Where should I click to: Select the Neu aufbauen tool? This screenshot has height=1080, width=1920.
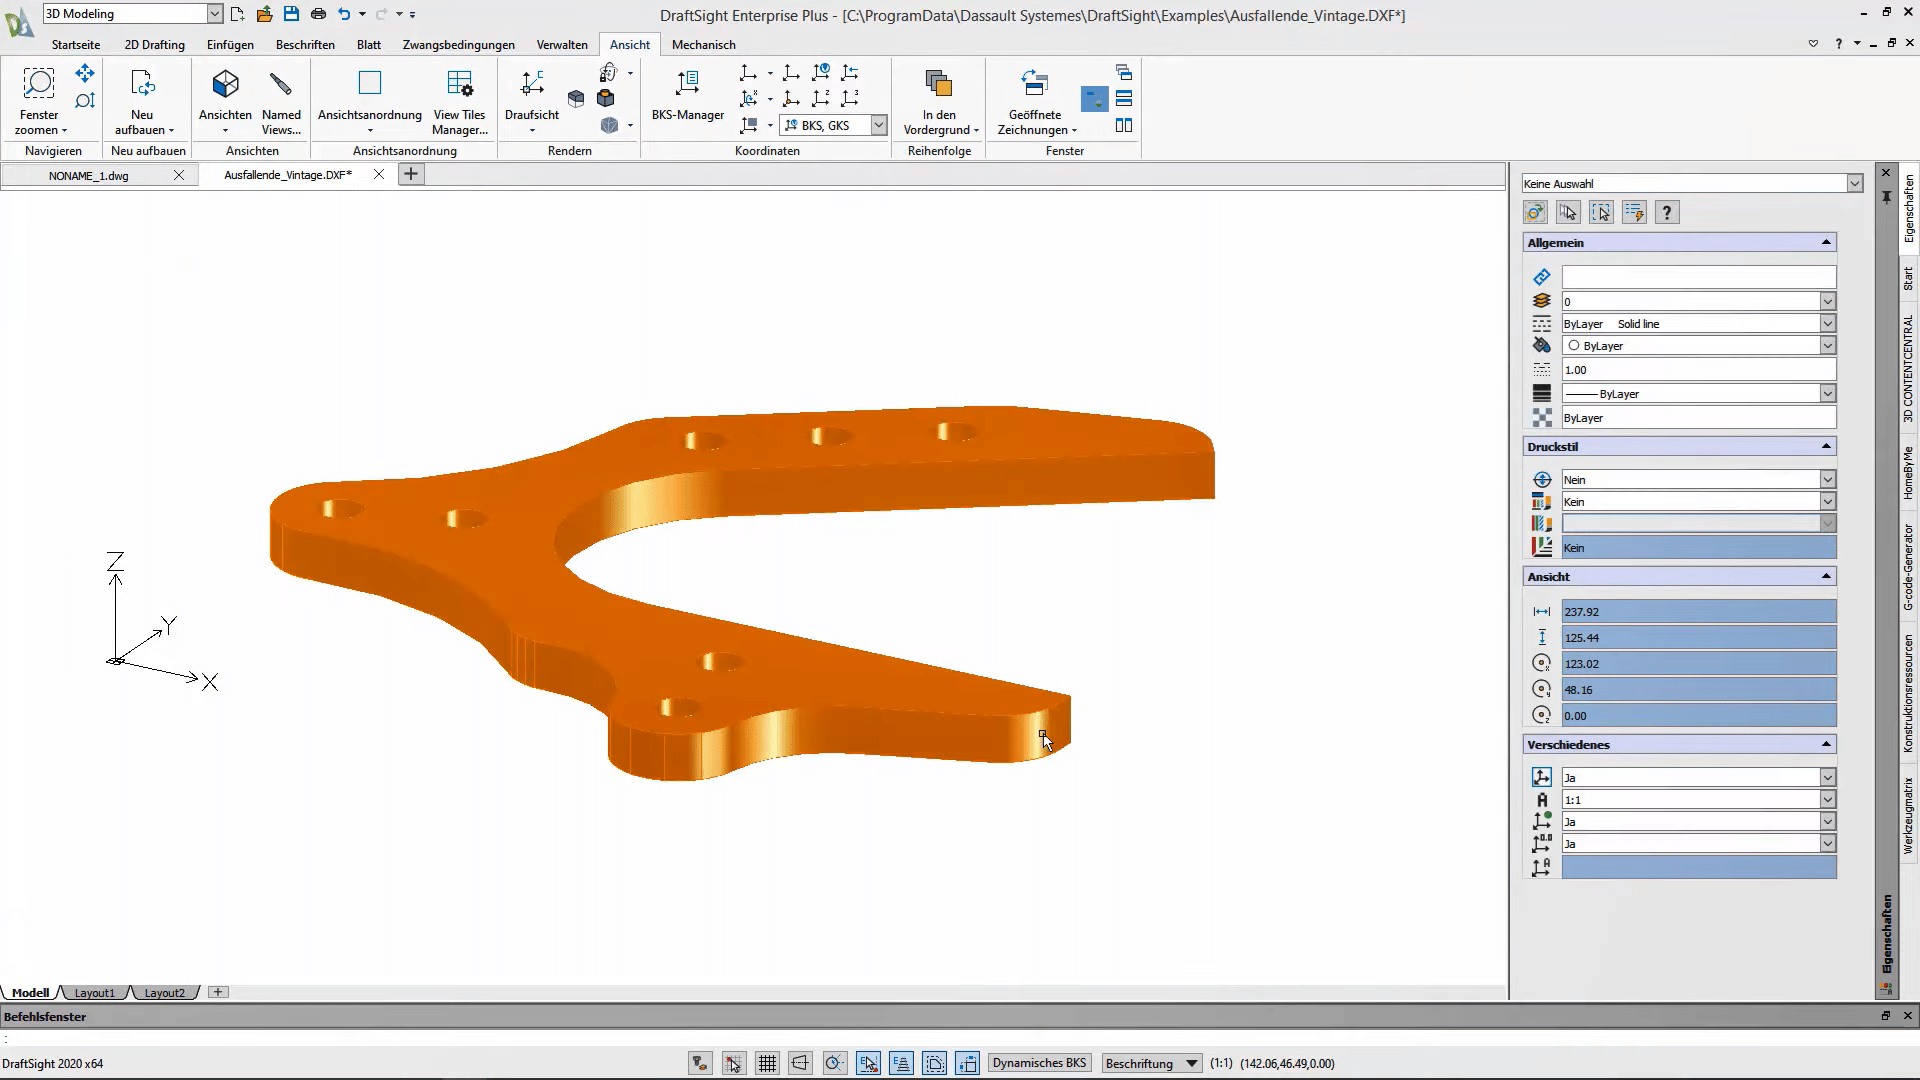point(143,95)
